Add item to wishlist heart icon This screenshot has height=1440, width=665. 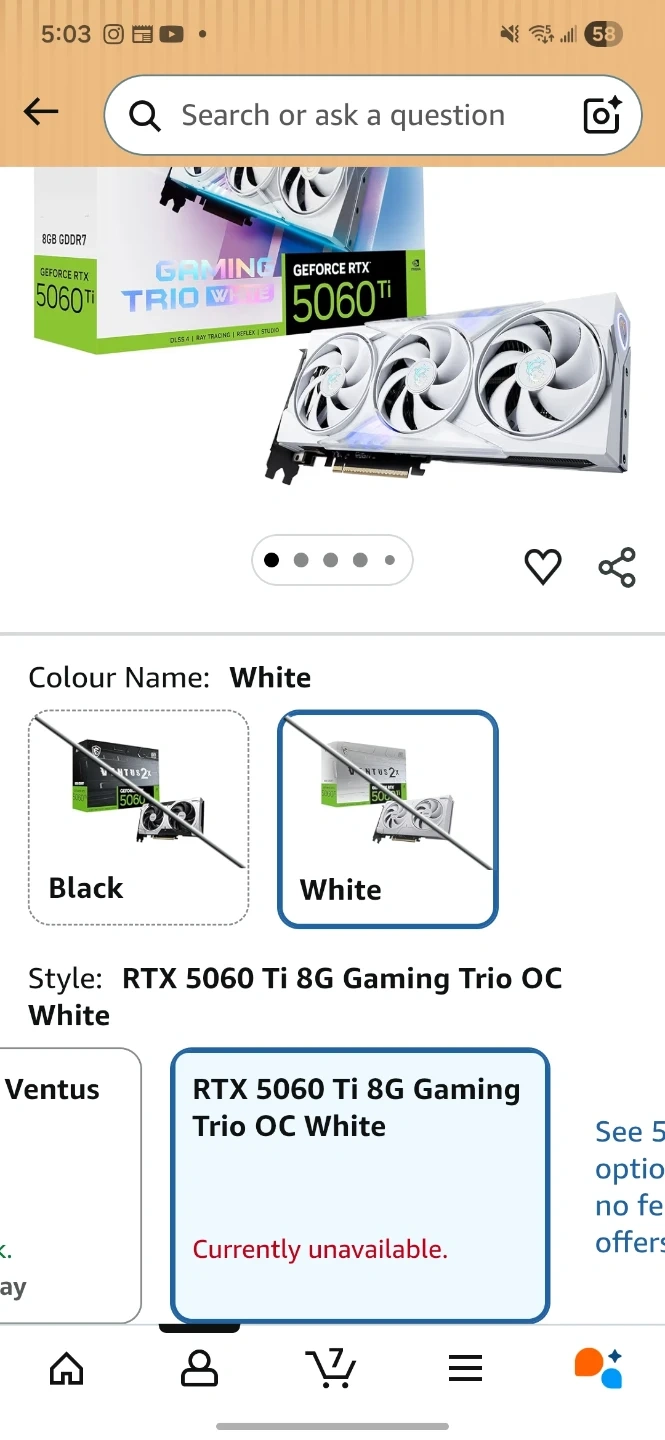pyautogui.click(x=543, y=567)
